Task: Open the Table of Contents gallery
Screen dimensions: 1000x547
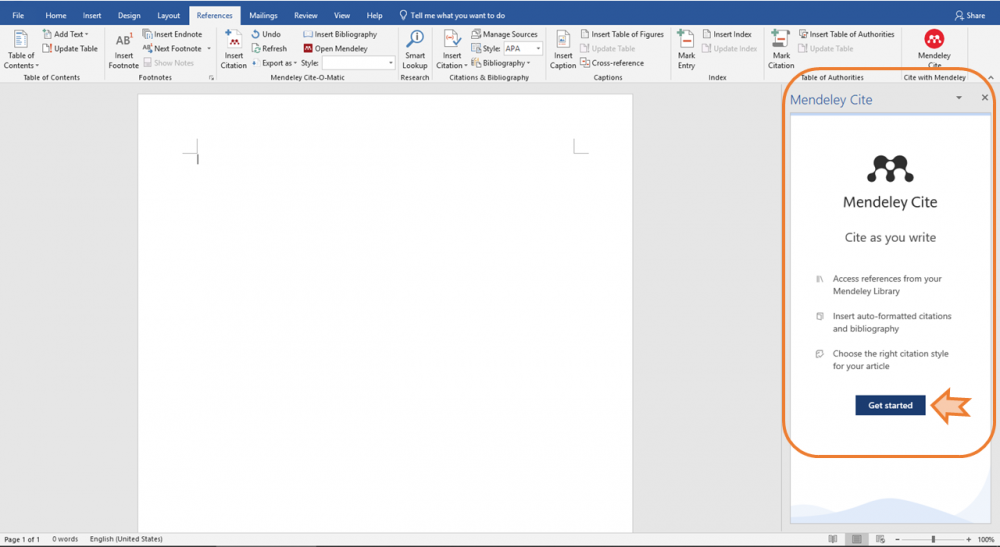Action: point(20,50)
